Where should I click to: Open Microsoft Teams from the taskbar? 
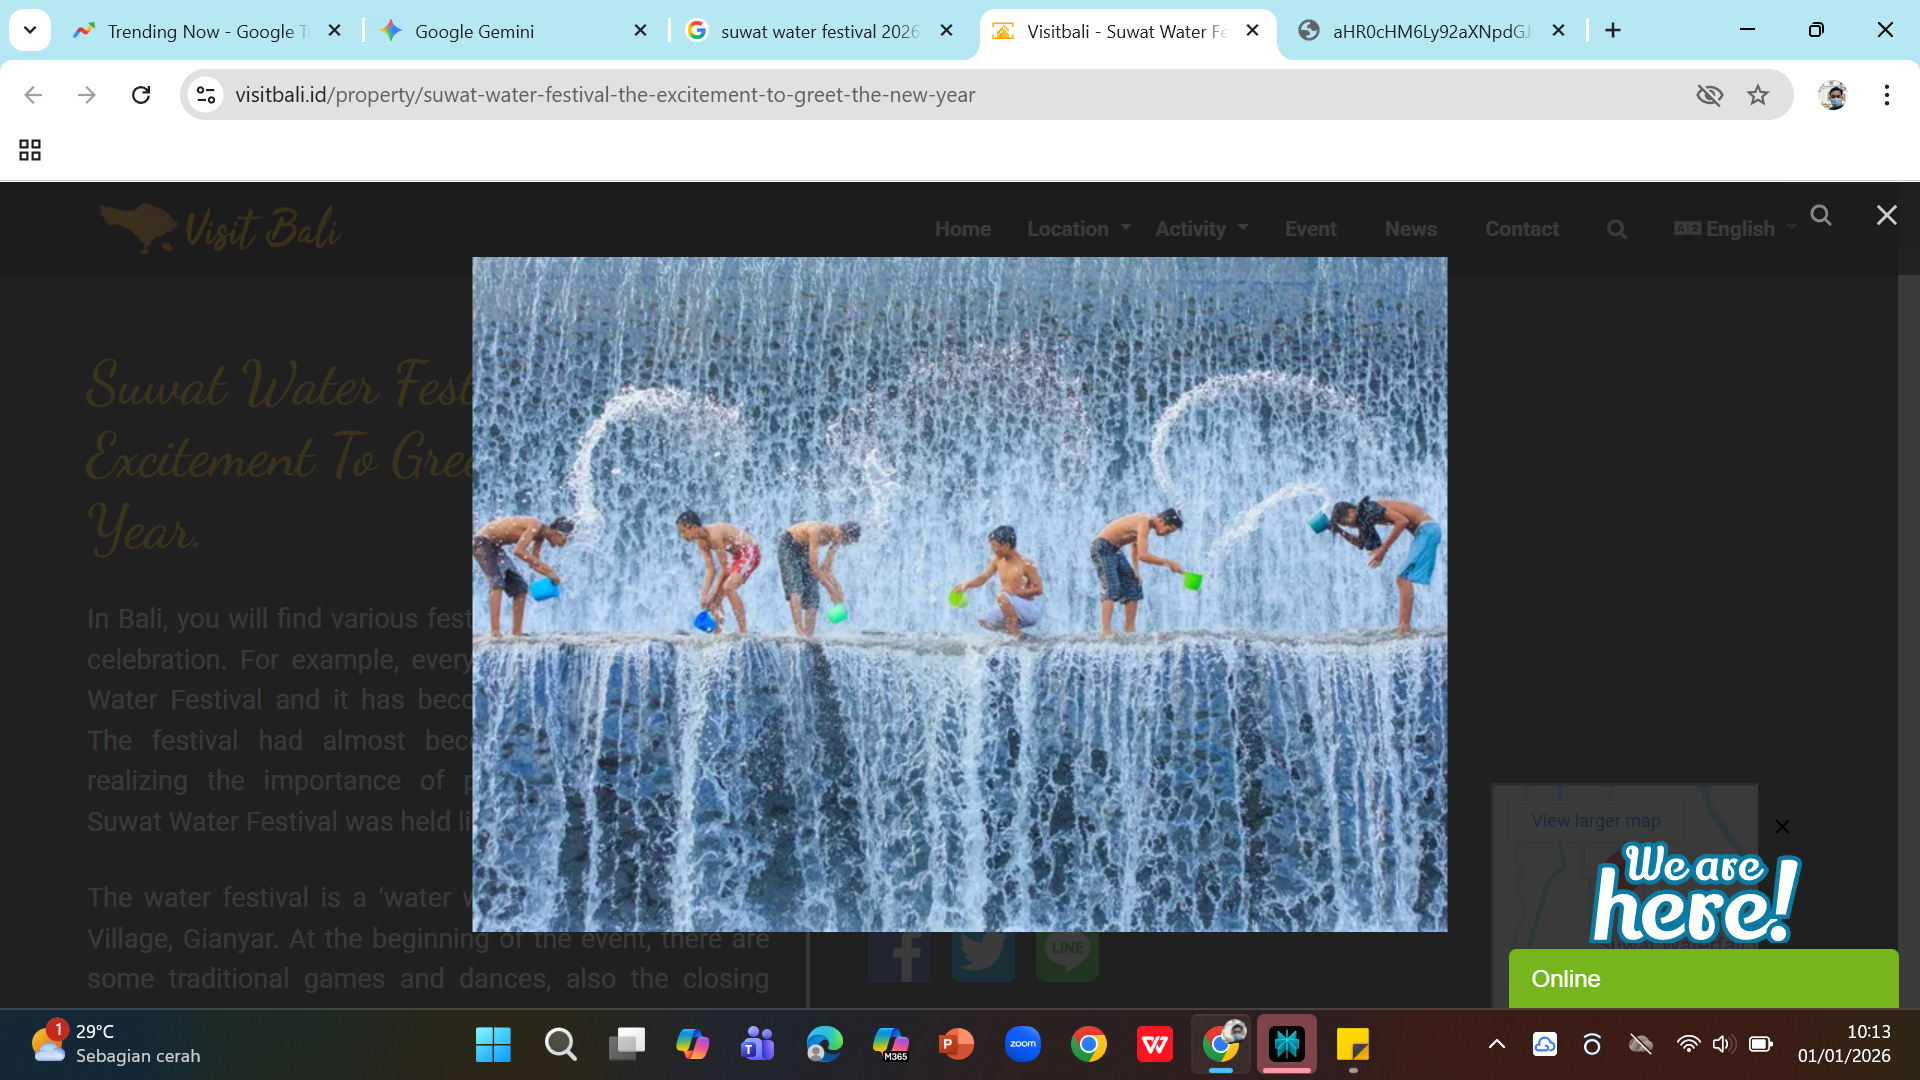[758, 1045]
